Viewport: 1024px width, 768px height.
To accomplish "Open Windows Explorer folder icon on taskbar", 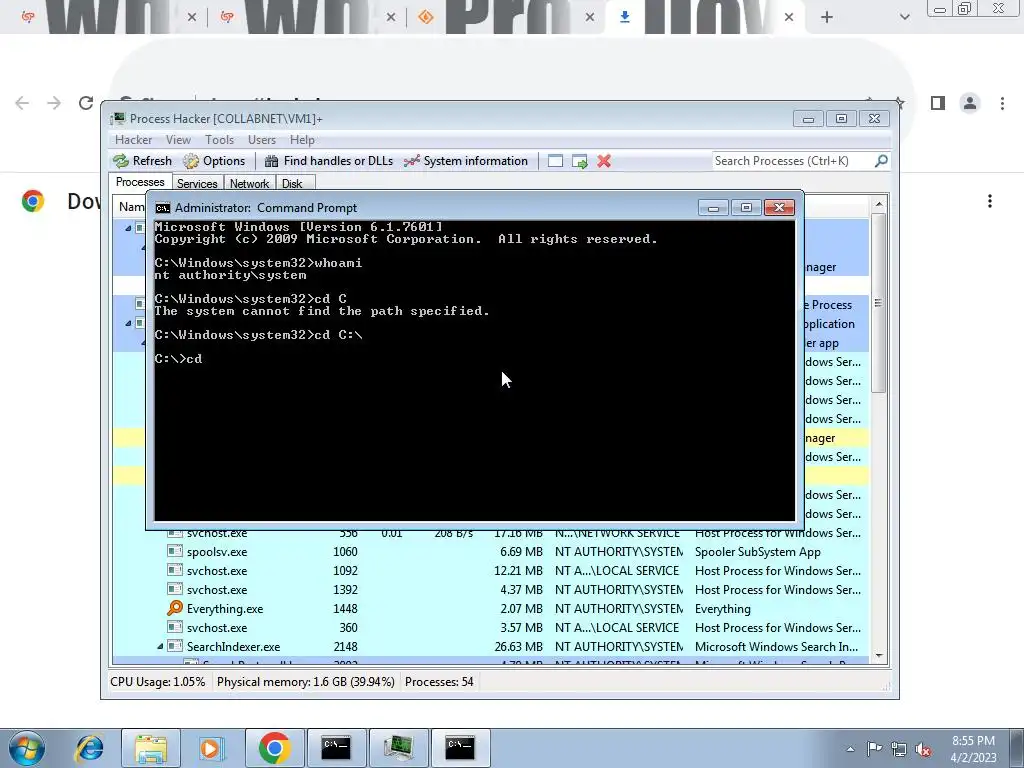I will tap(151, 748).
